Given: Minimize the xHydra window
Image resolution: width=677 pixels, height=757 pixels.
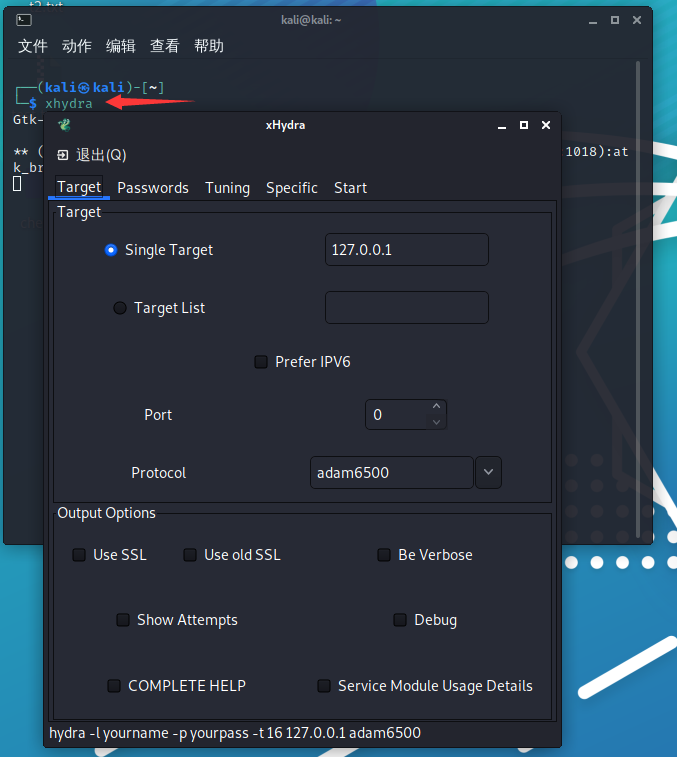Looking at the screenshot, I should point(502,125).
